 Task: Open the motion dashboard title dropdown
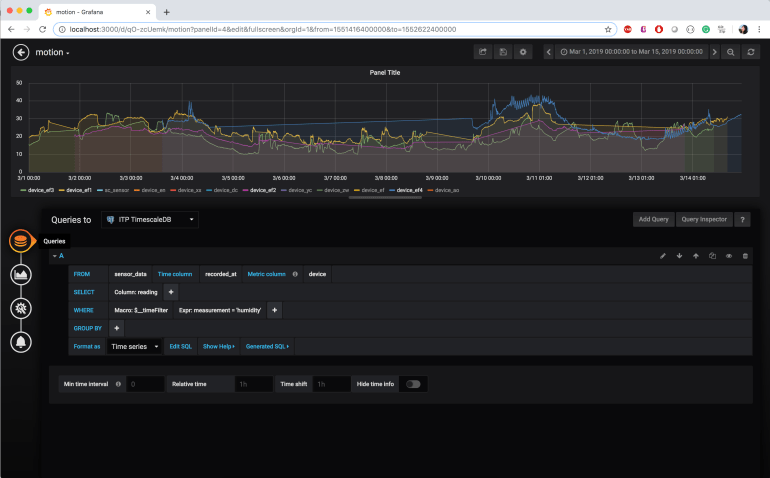(52, 52)
